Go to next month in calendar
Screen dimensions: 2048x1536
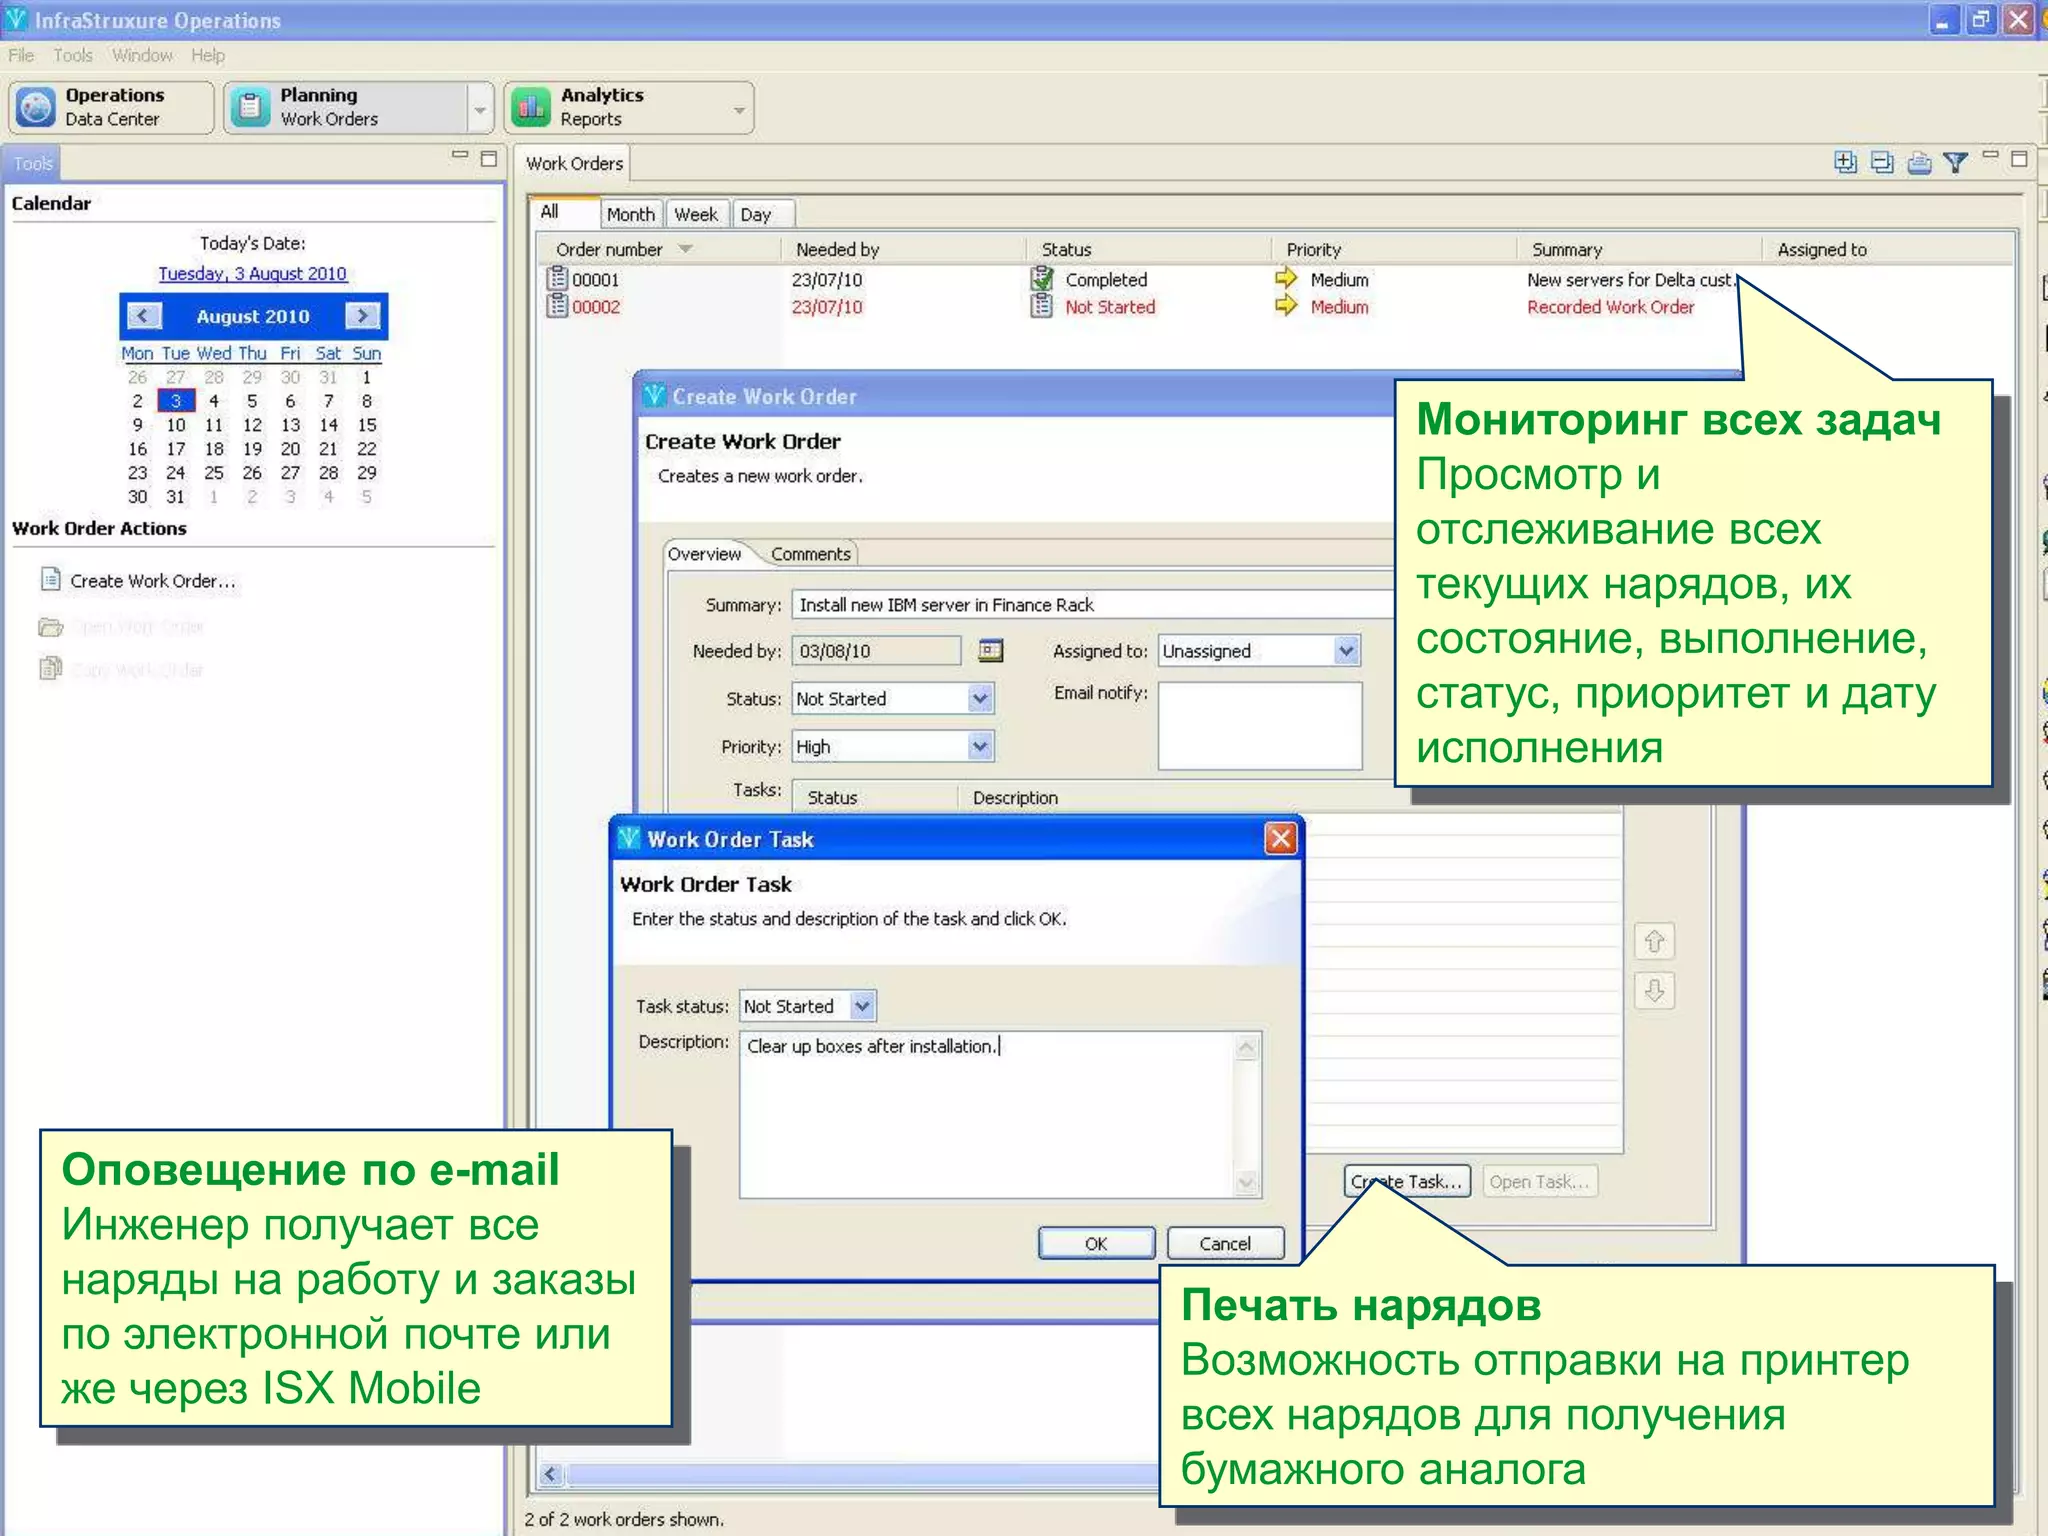(x=362, y=316)
